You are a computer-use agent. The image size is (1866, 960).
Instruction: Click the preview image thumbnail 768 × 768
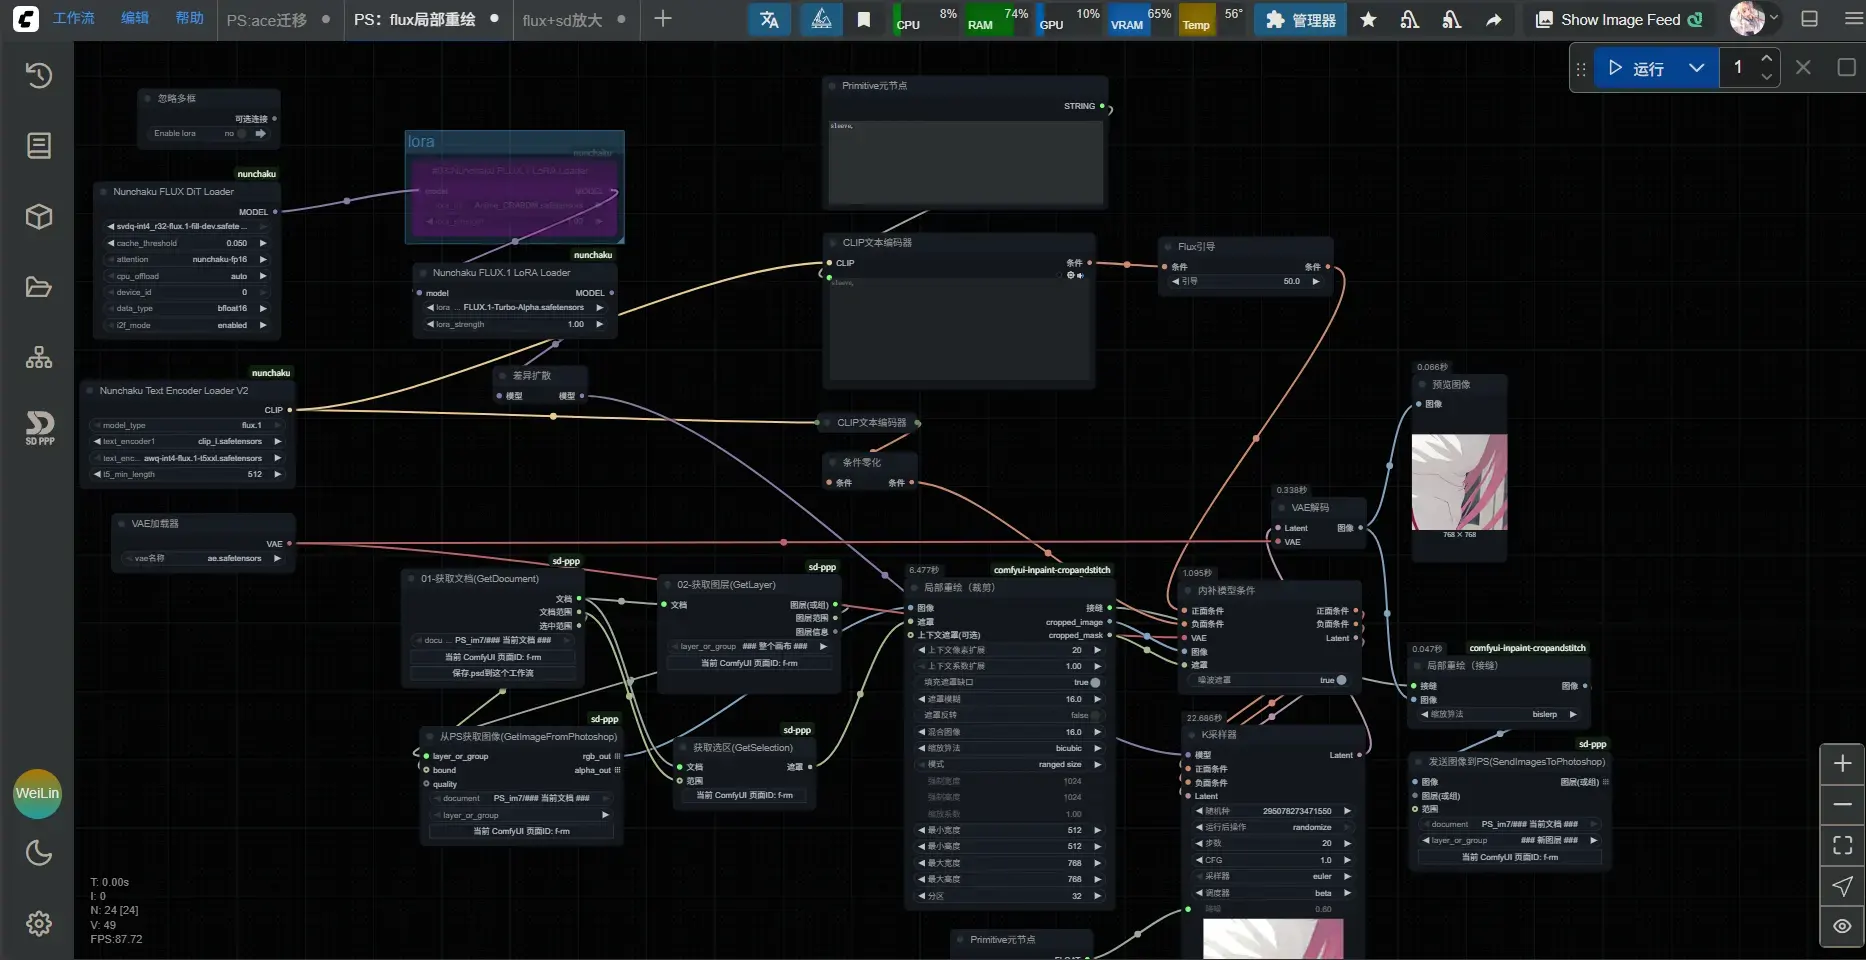(1459, 482)
